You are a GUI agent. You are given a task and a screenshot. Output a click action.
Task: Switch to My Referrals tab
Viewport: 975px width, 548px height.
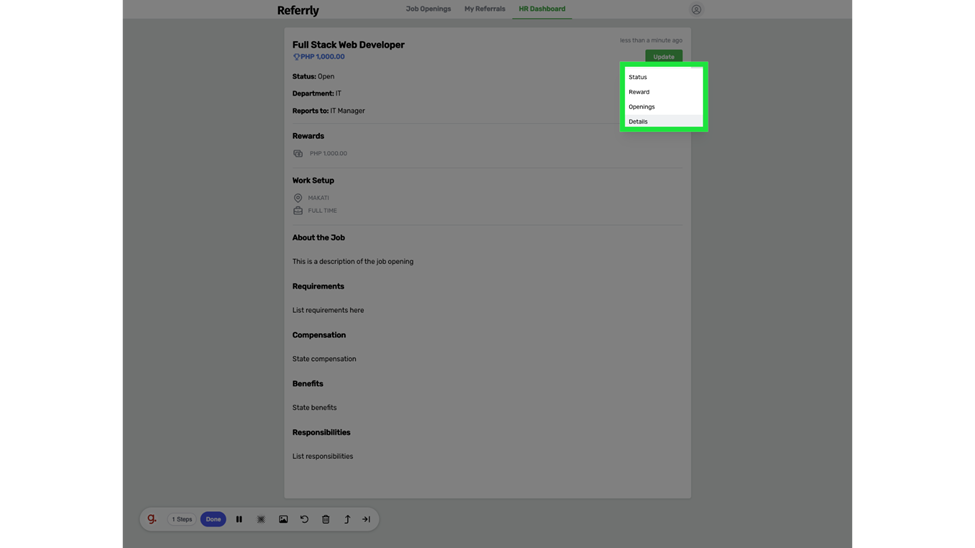click(x=484, y=9)
